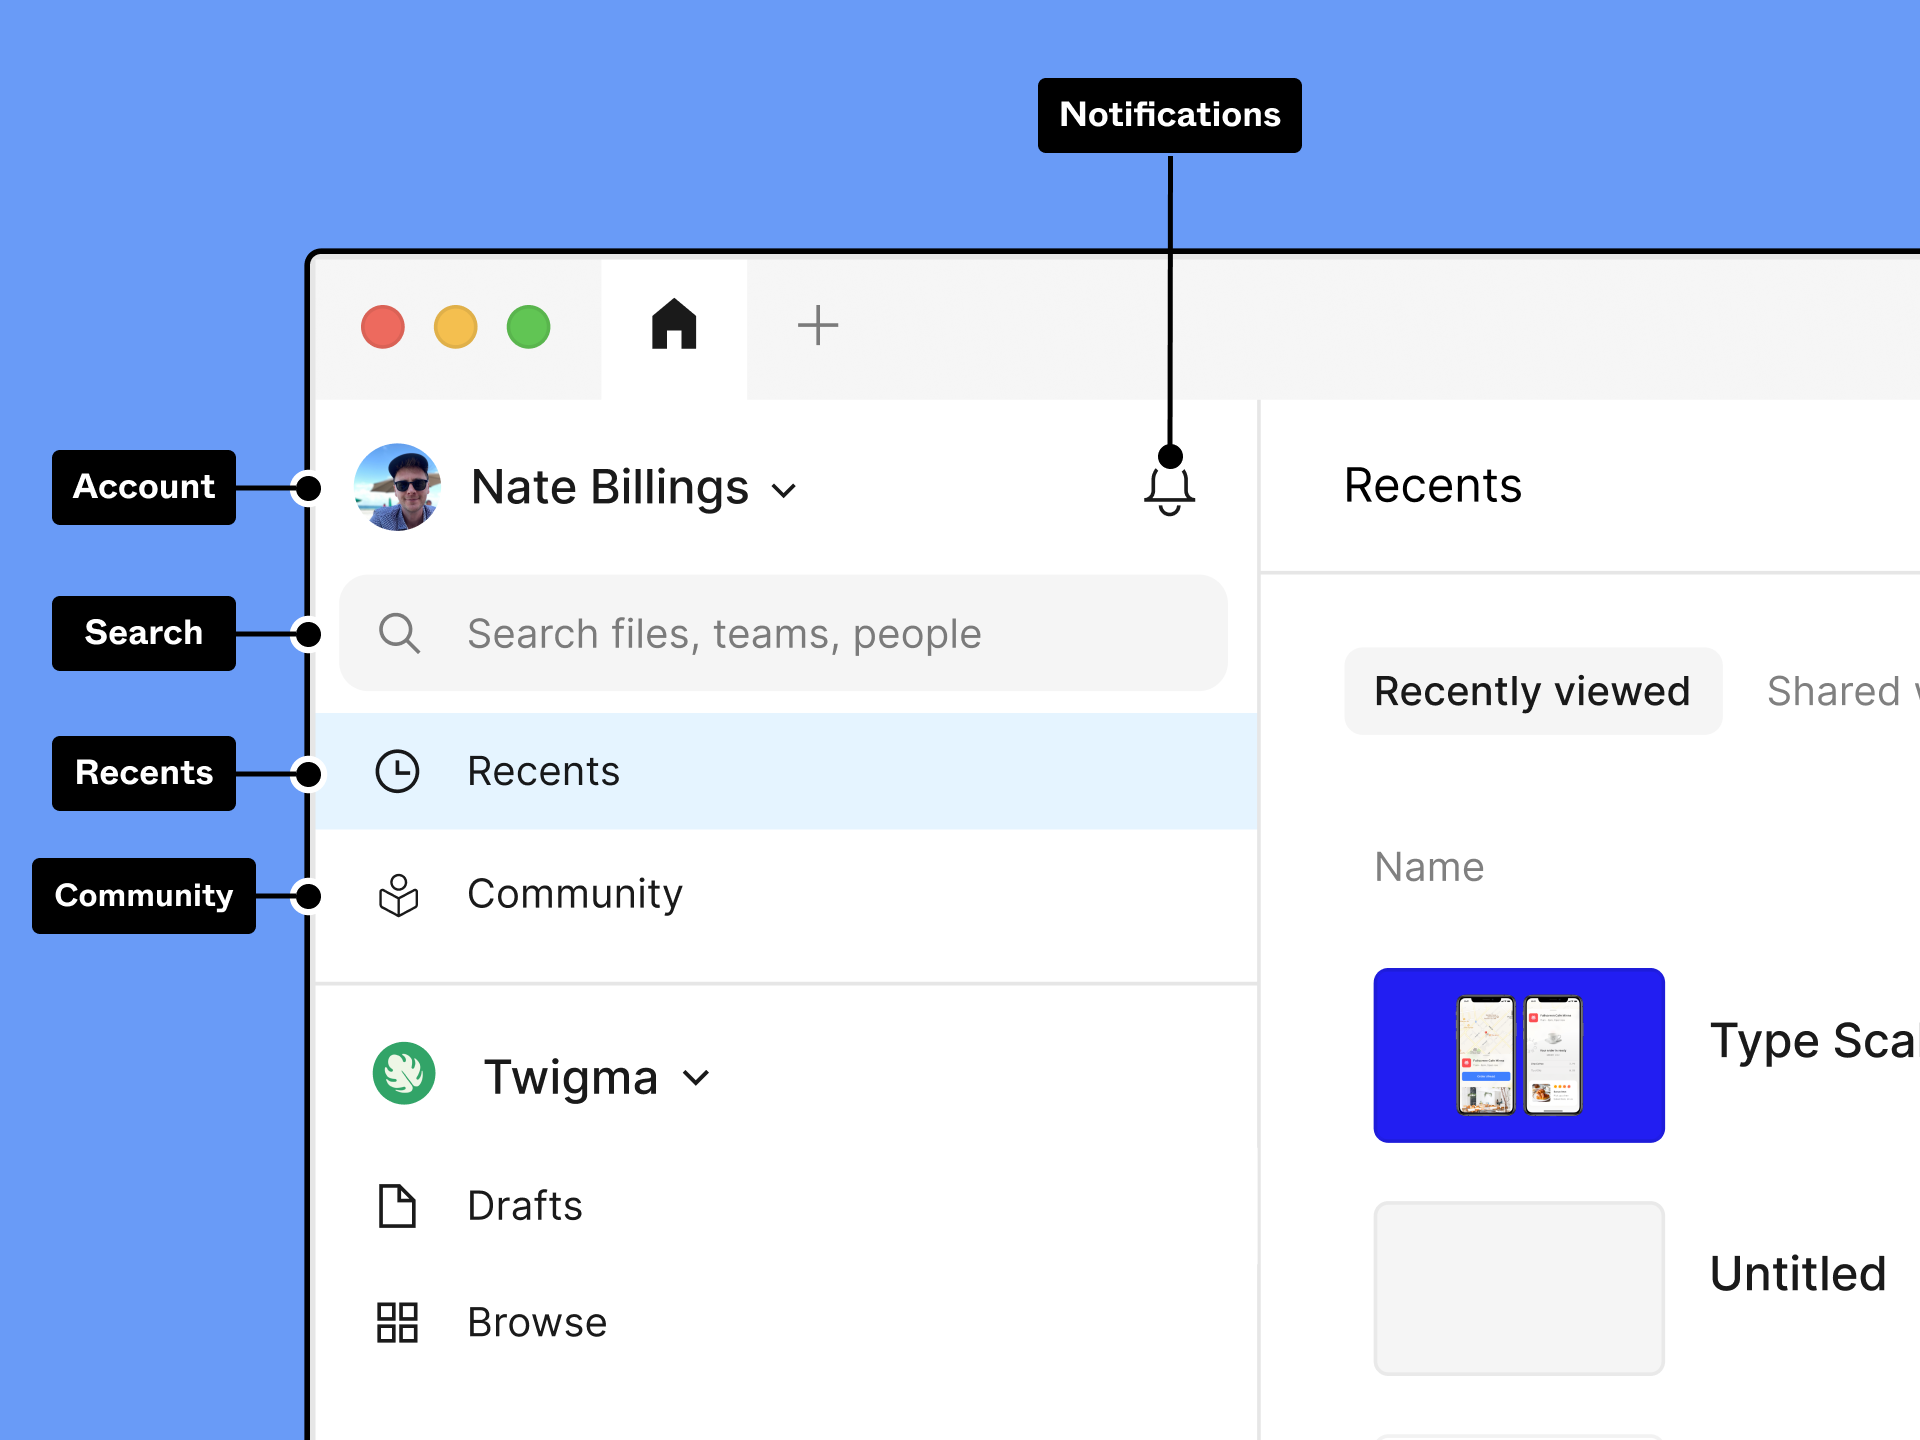Click the Home tab icon
The width and height of the screenshot is (1920, 1440).
[x=674, y=325]
